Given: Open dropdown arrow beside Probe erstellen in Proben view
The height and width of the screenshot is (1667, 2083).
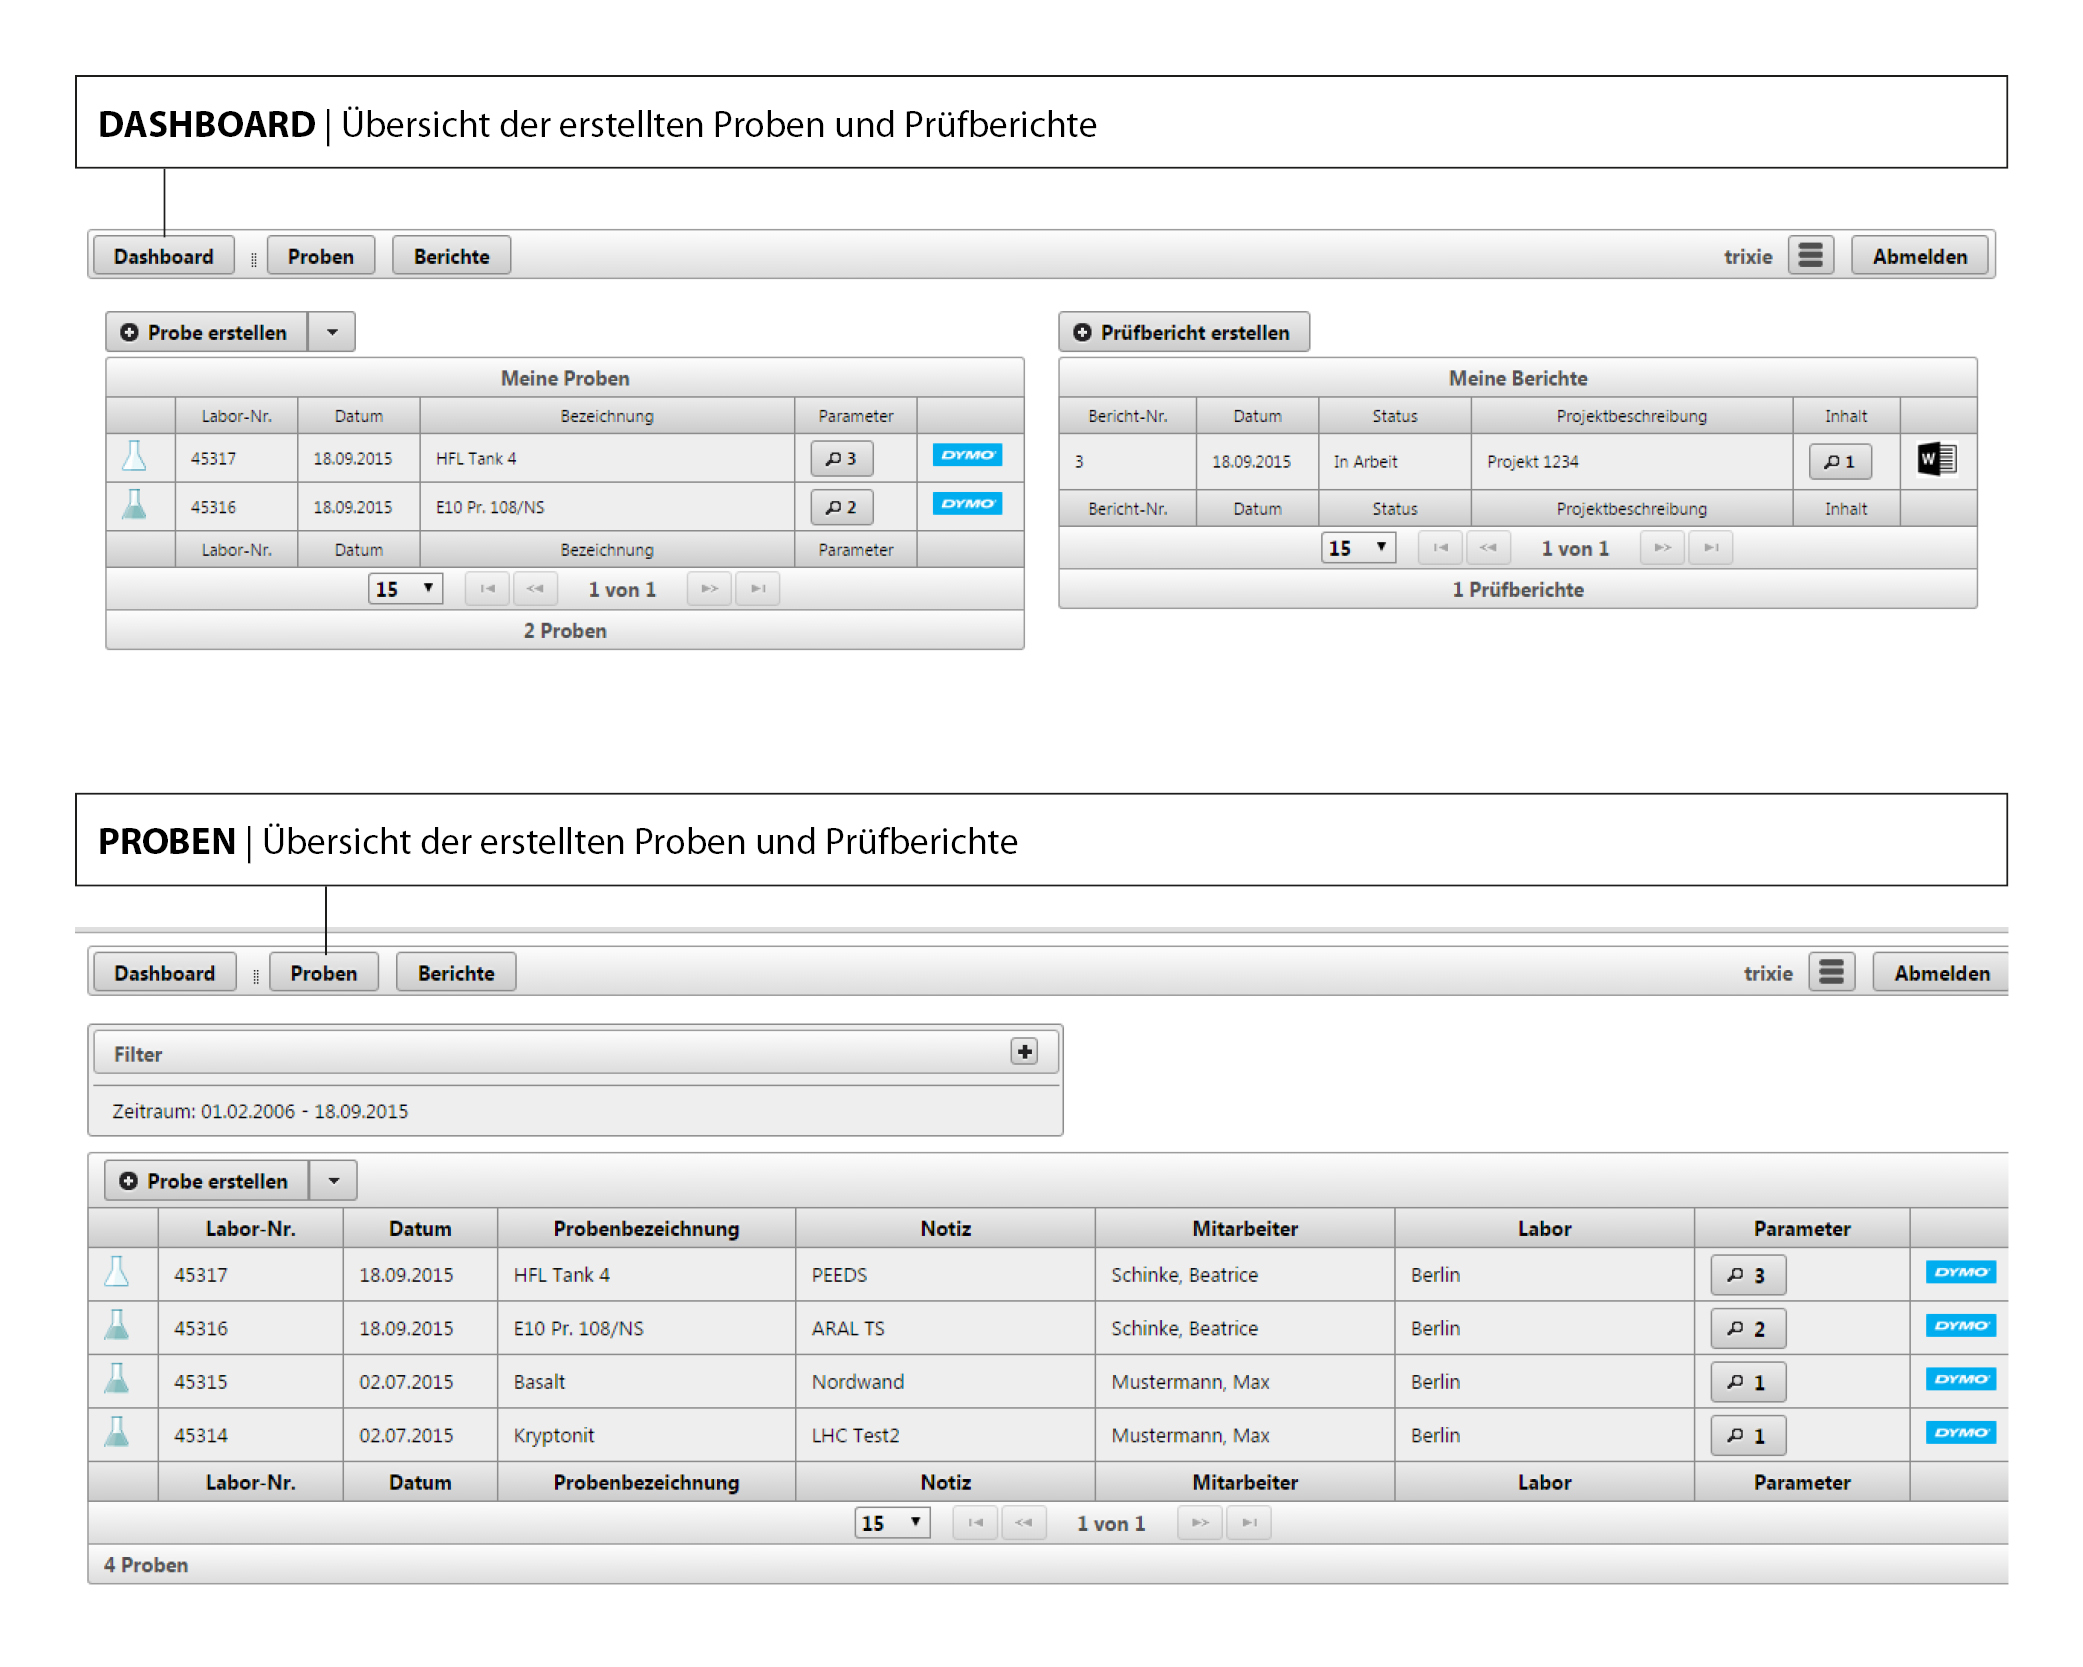Looking at the screenshot, I should pyautogui.click(x=334, y=1181).
